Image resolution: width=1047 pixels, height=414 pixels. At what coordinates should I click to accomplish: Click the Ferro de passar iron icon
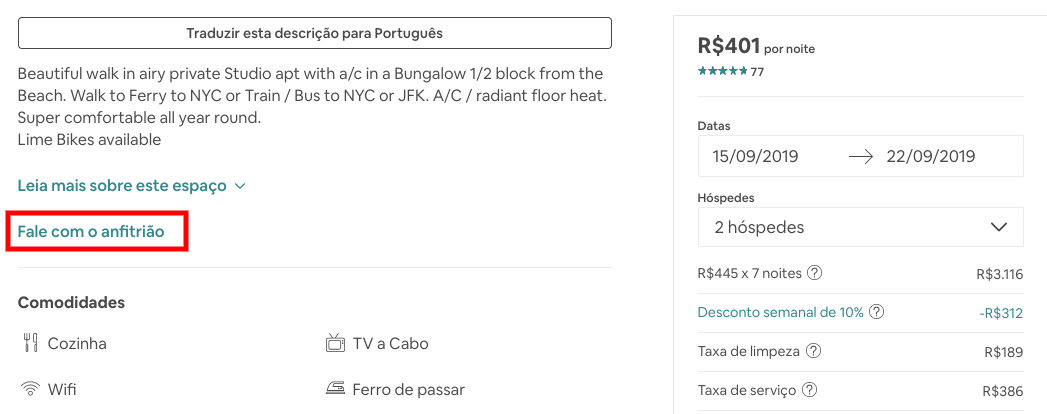pos(335,389)
